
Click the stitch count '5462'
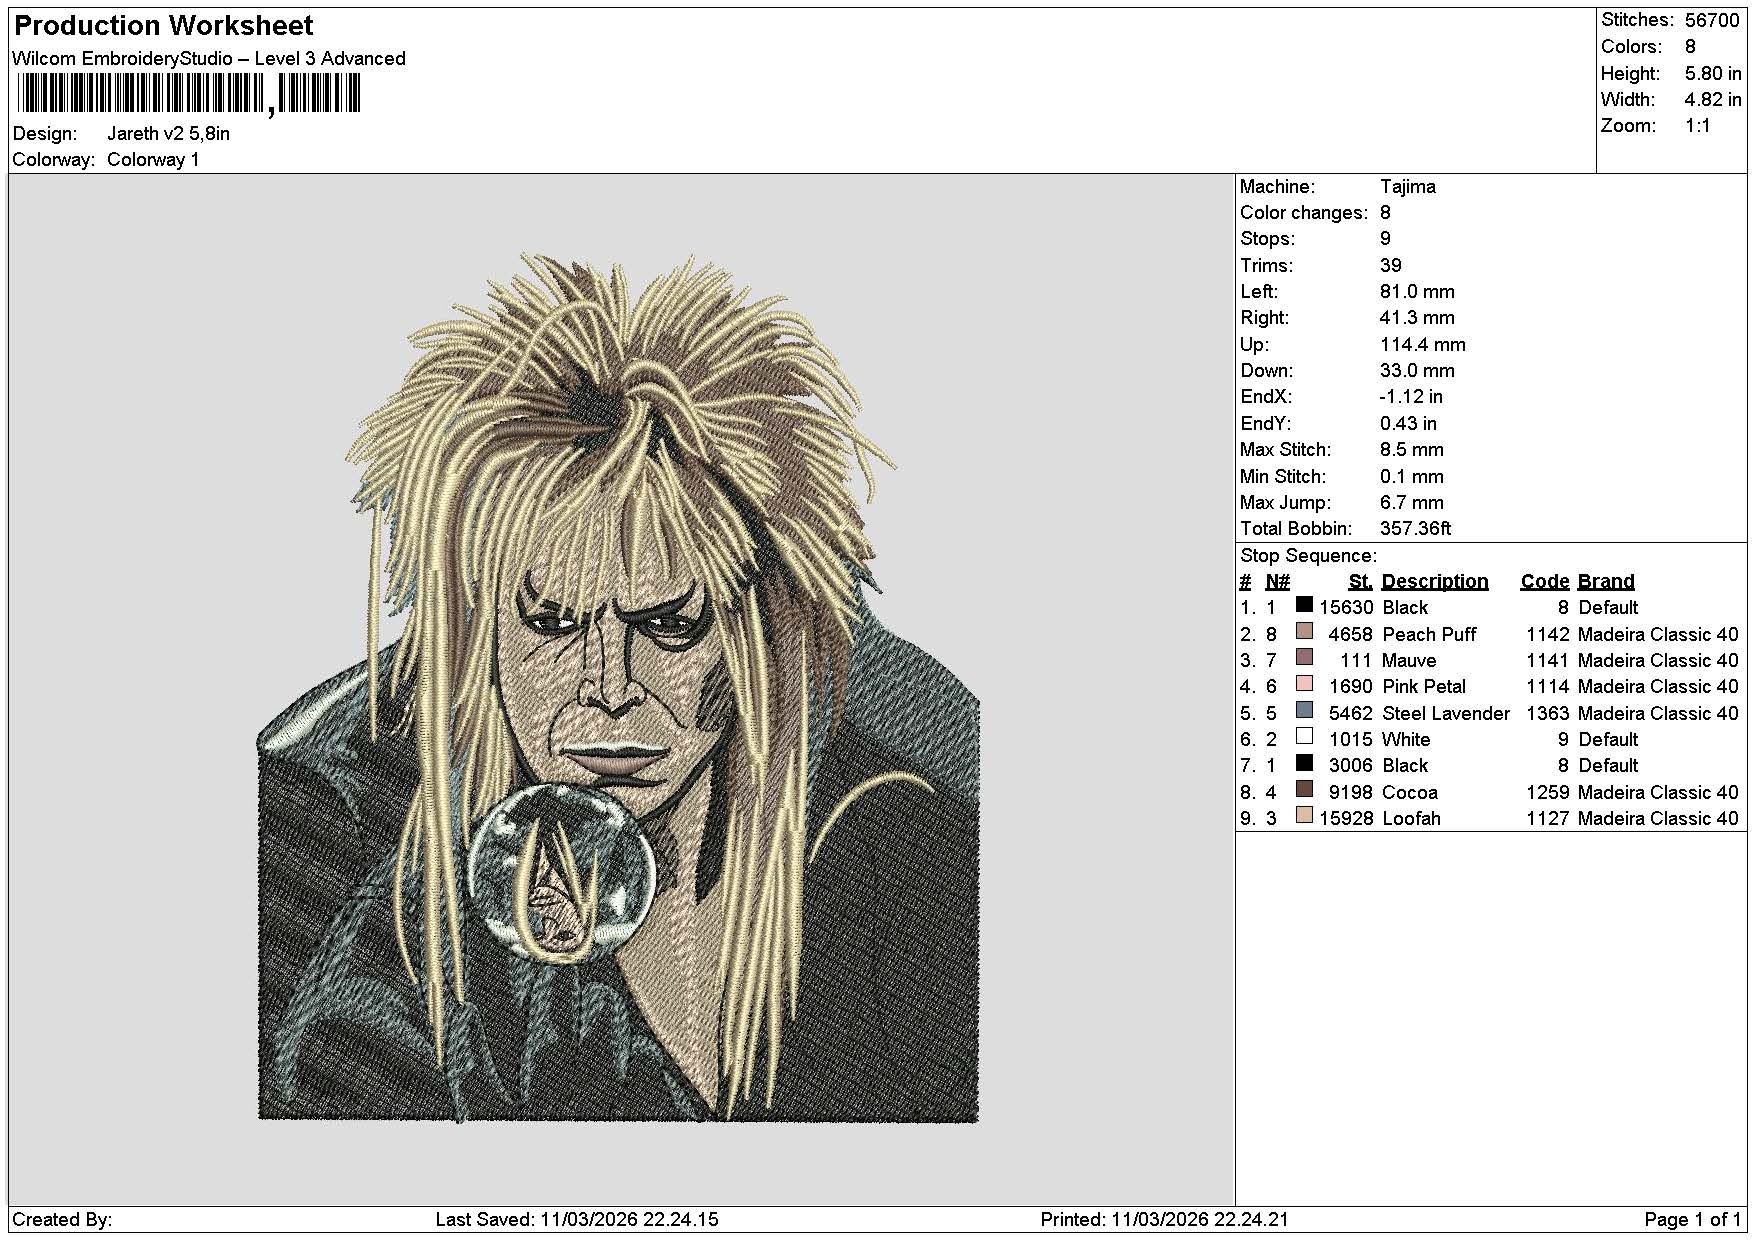[1351, 714]
